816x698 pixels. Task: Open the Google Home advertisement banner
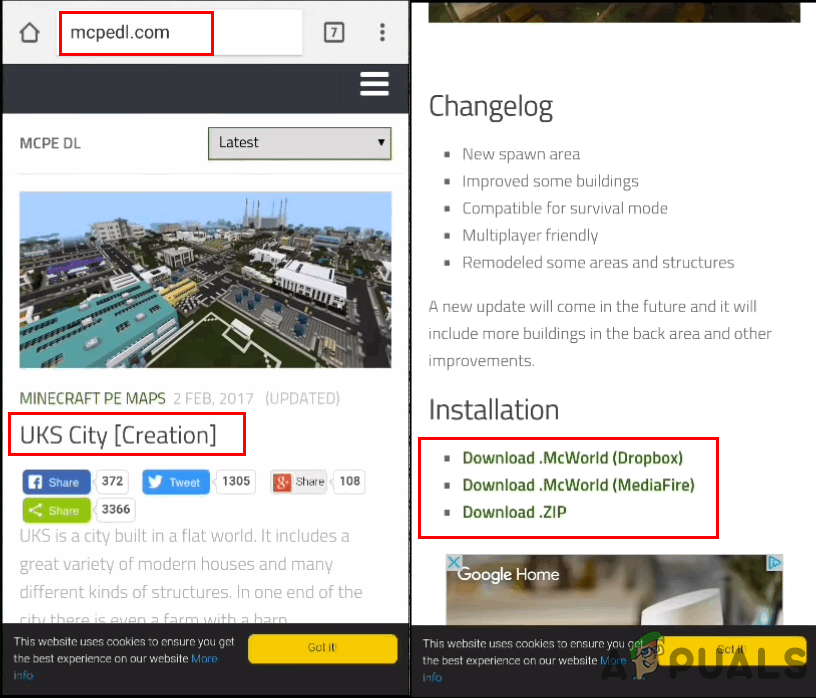click(614, 590)
